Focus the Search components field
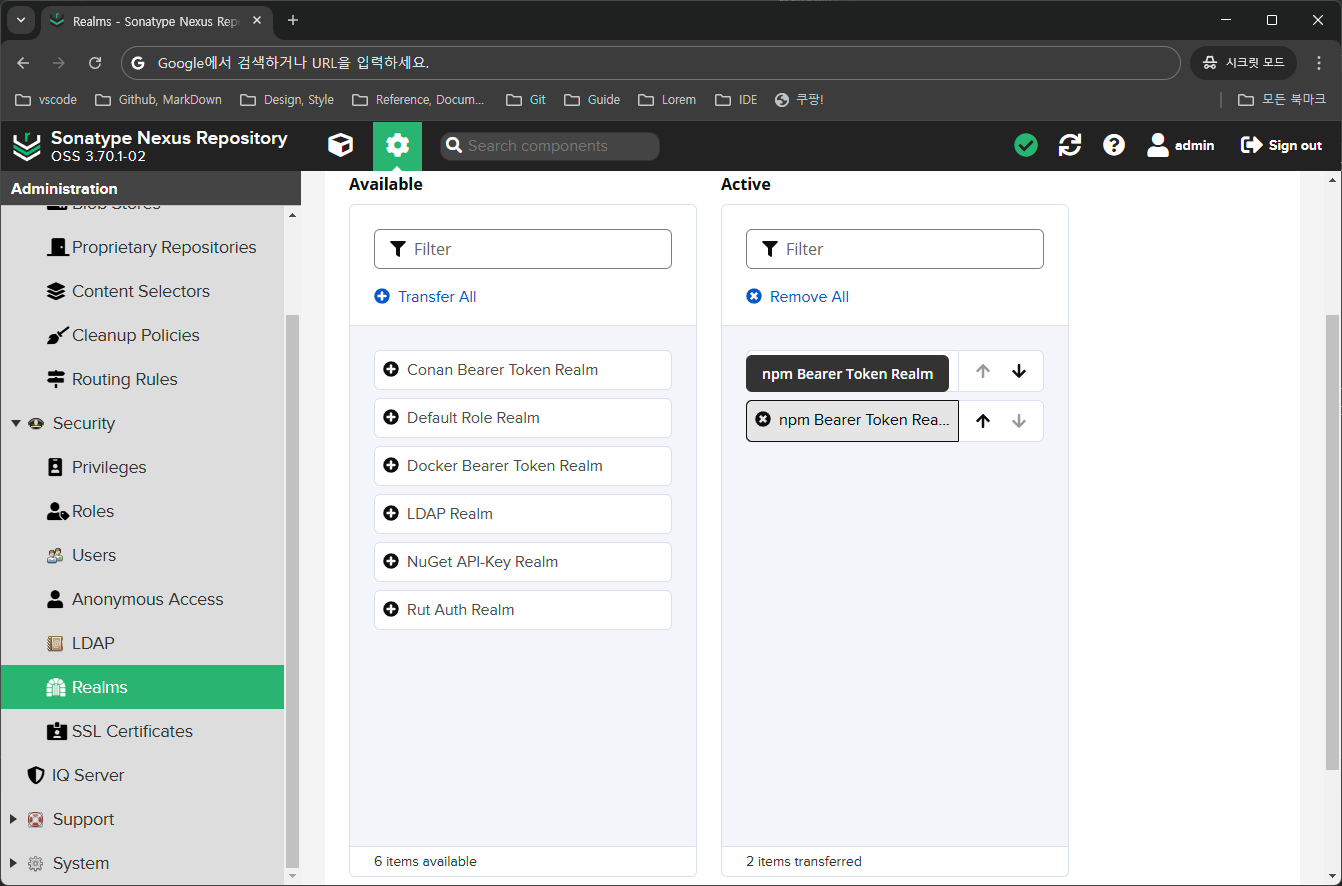The height and width of the screenshot is (886, 1342). point(550,146)
